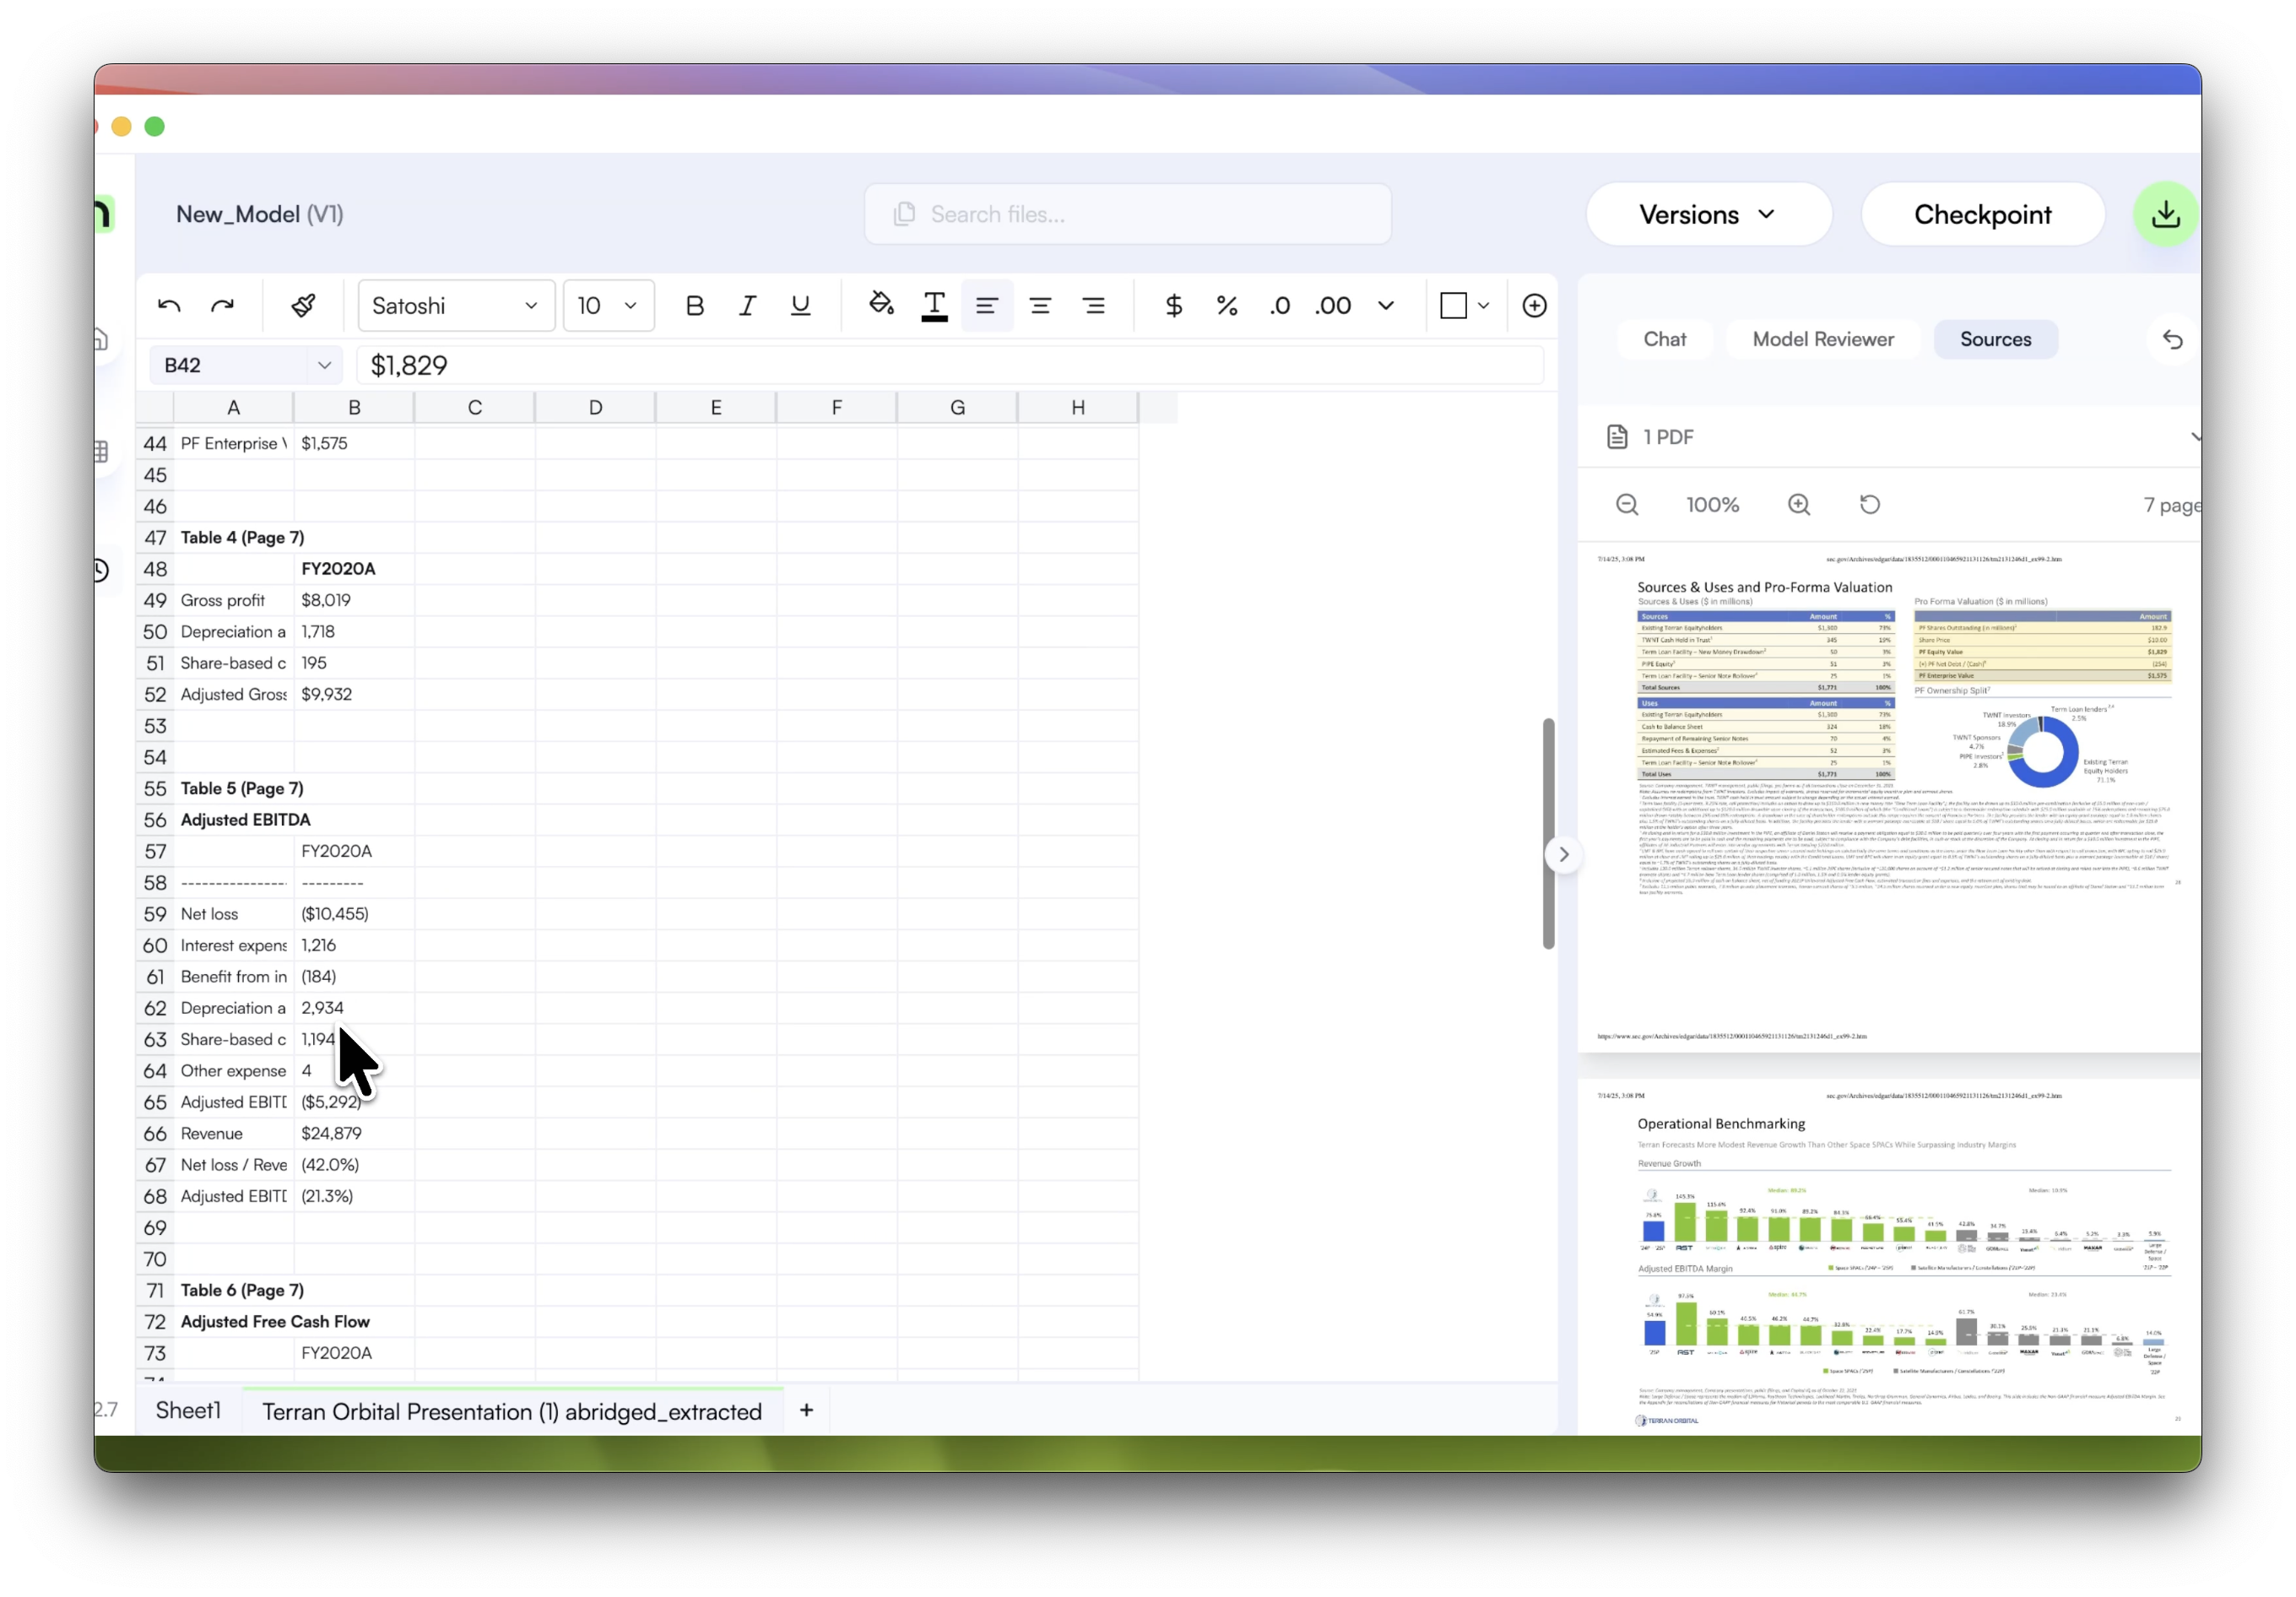This screenshot has height=1597, width=2296.
Task: Click the text color underline swatch
Action: (x=934, y=306)
